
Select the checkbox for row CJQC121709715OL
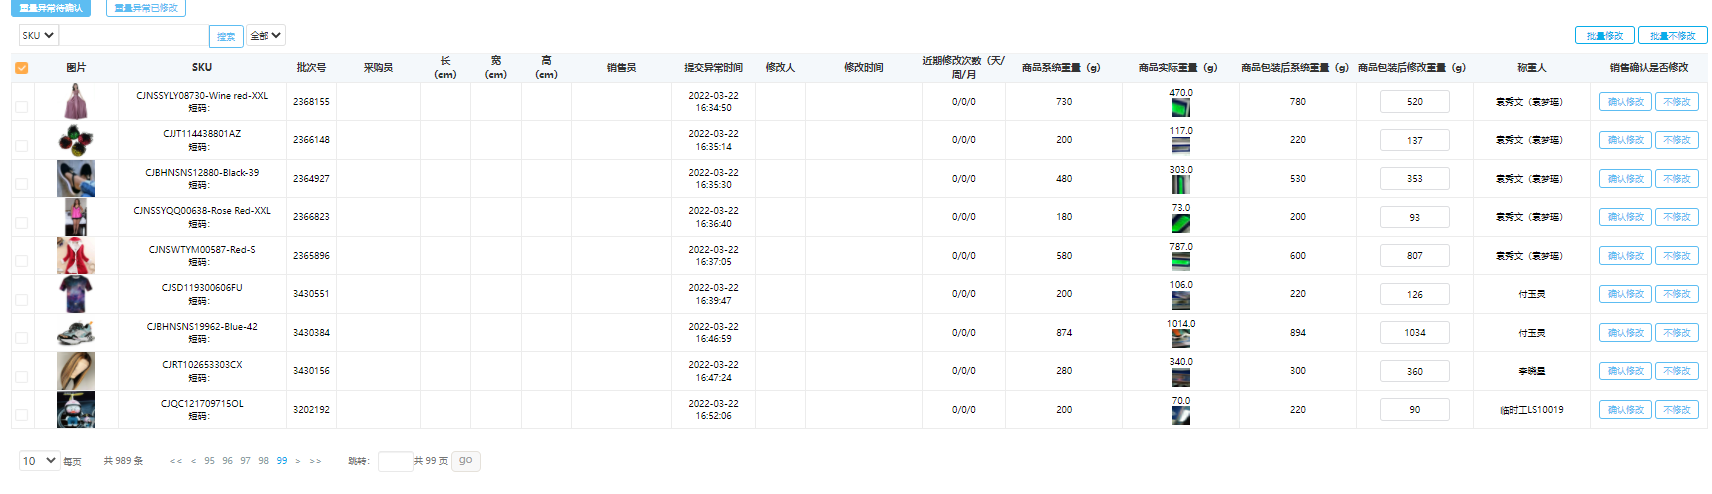tap(22, 414)
